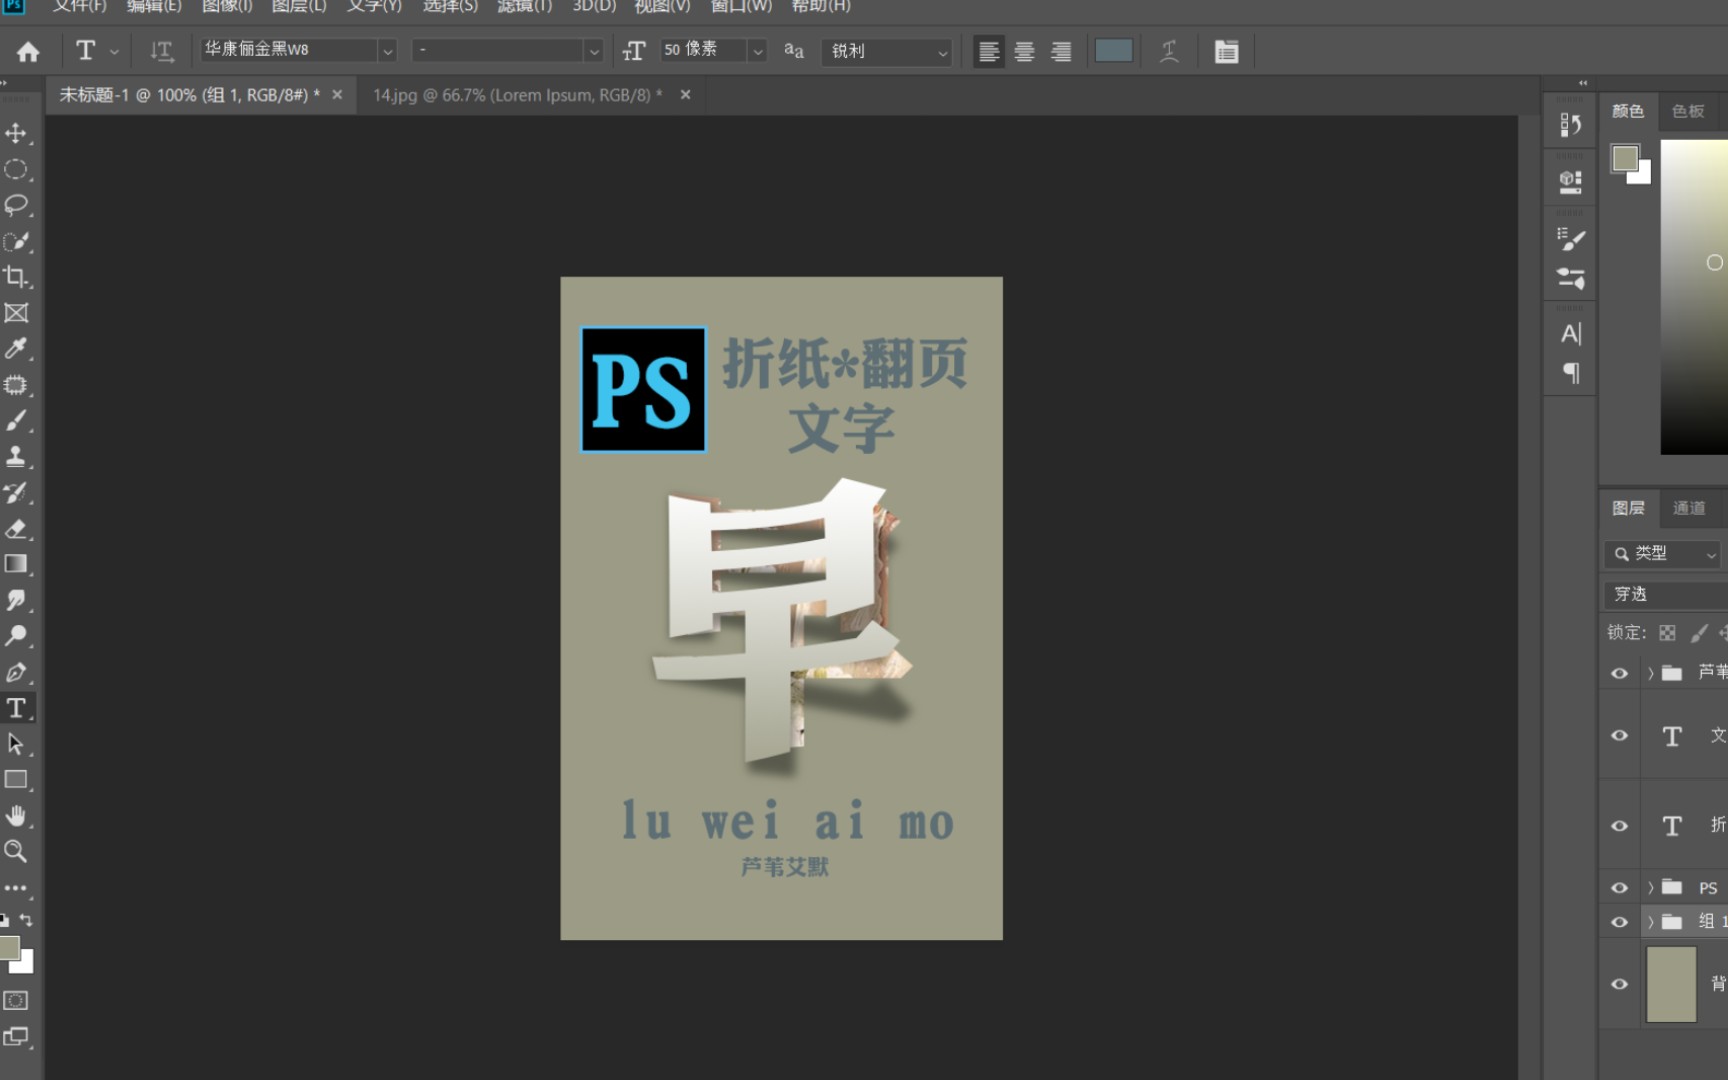The height and width of the screenshot is (1080, 1728).
Task: Select the Eyedropper tool
Action: pyautogui.click(x=16, y=349)
